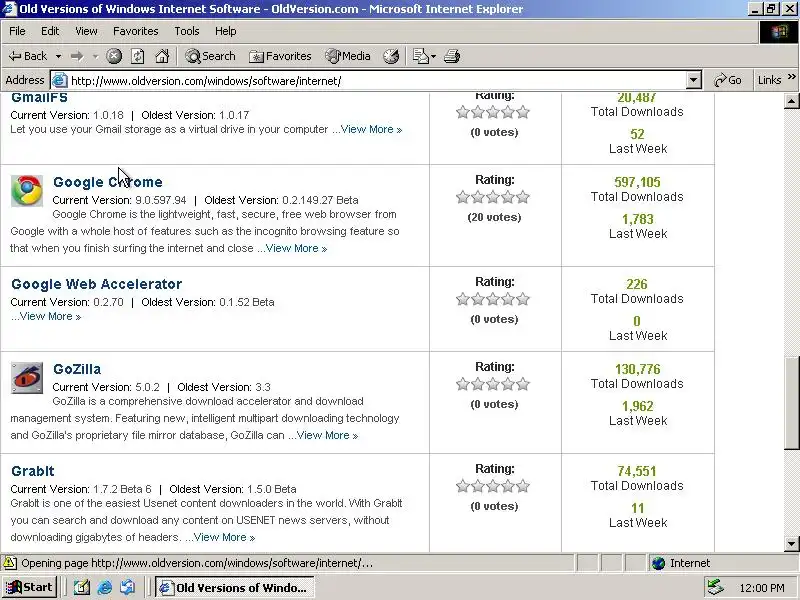The image size is (800, 600).
Task: Click the (20 votes) text under Chrome
Action: point(494,217)
